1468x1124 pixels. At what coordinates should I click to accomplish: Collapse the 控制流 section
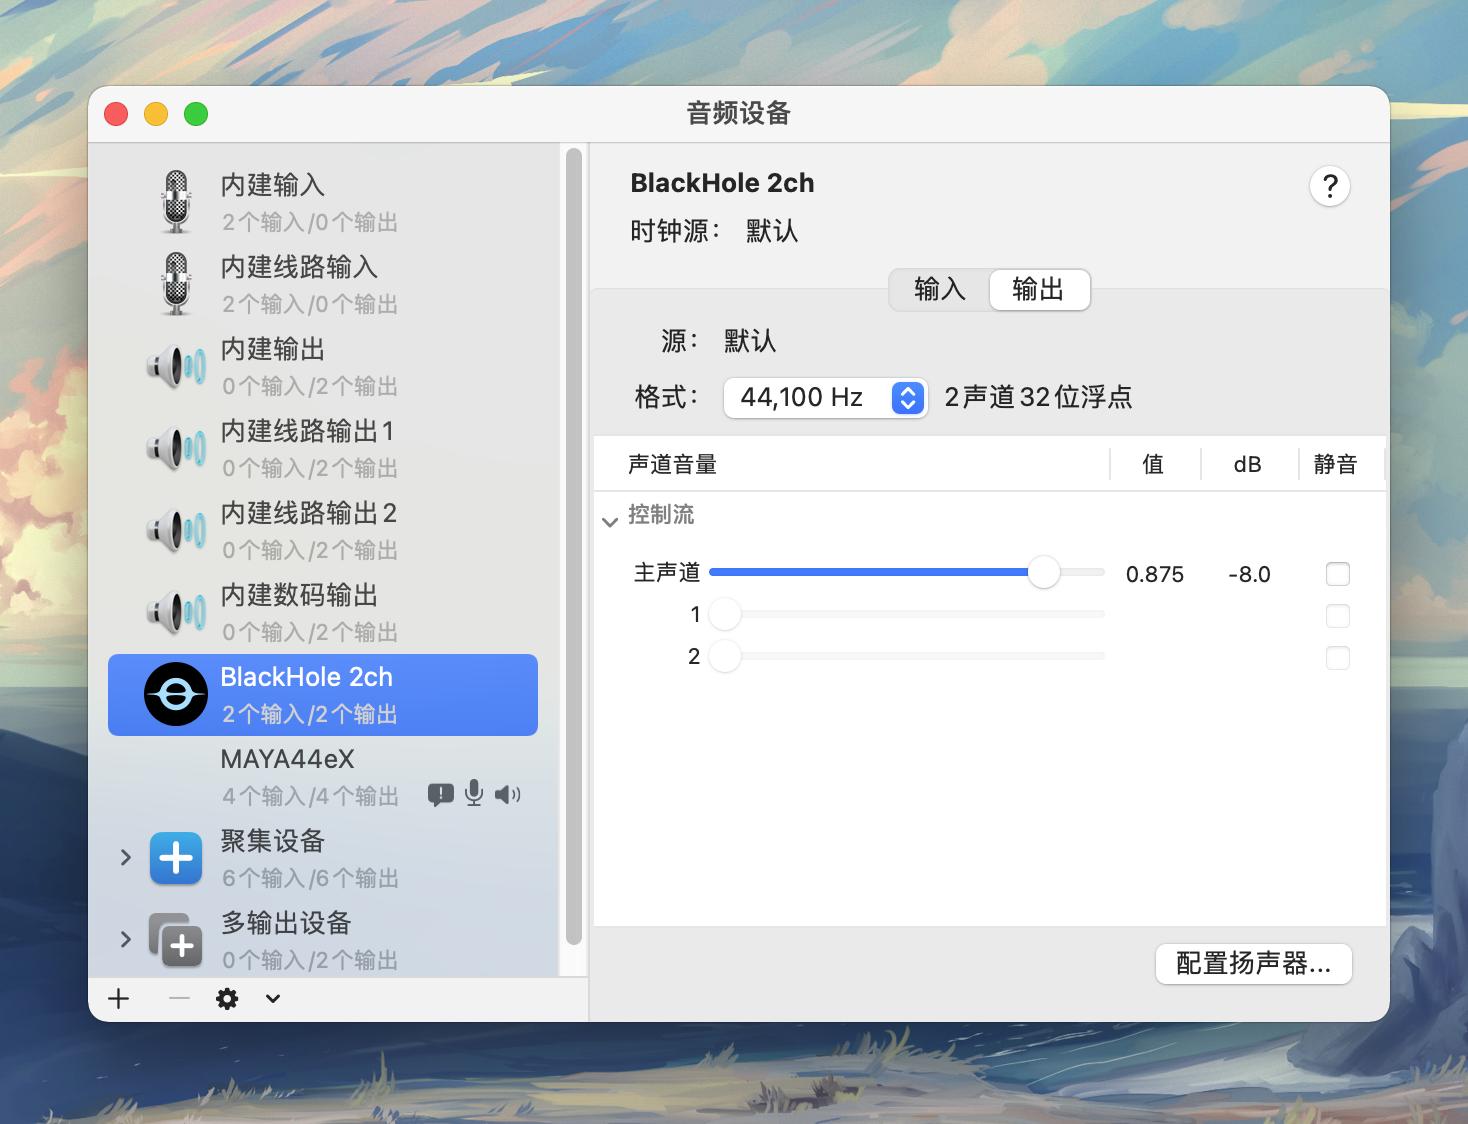609,521
